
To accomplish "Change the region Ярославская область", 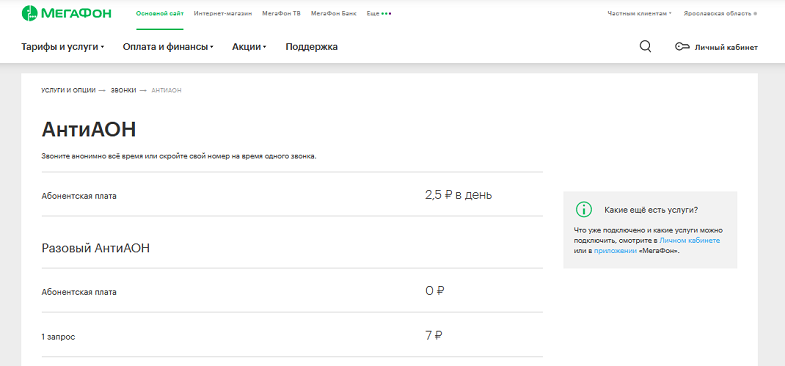I will pyautogui.click(x=720, y=14).
